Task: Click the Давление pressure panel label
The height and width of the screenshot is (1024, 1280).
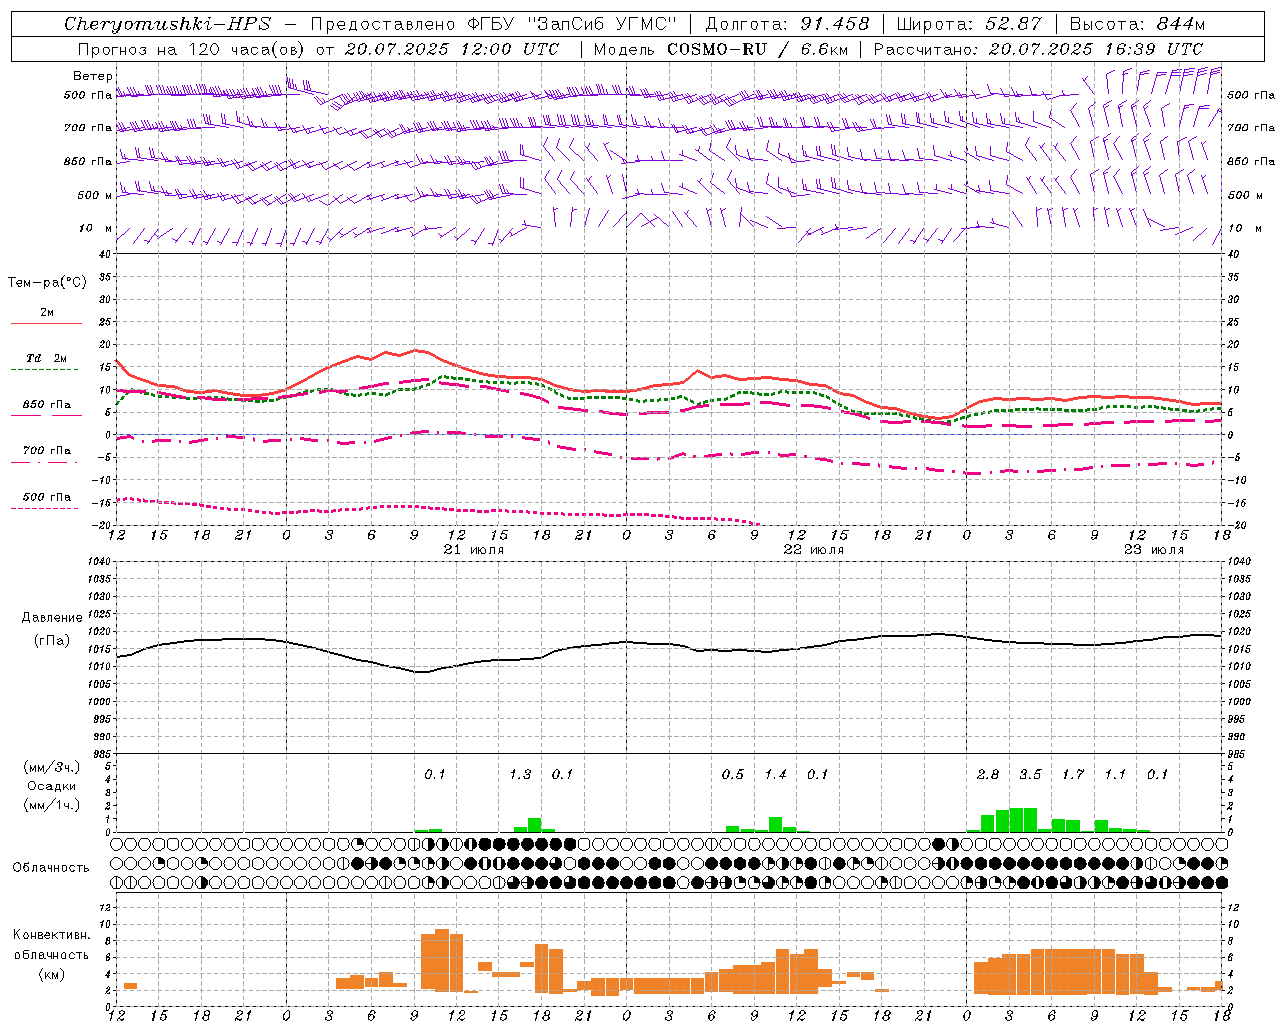Action: click(x=52, y=618)
